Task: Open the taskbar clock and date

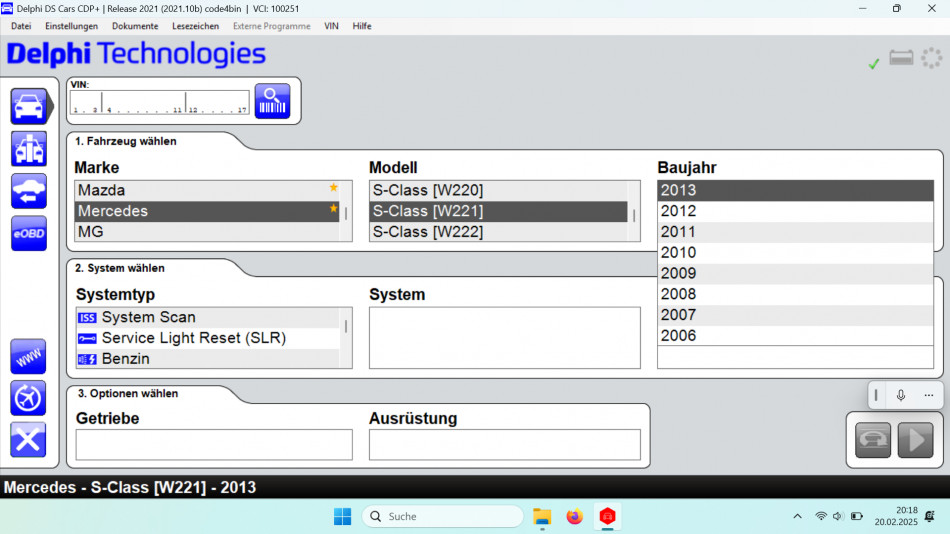Action: click(x=896, y=516)
